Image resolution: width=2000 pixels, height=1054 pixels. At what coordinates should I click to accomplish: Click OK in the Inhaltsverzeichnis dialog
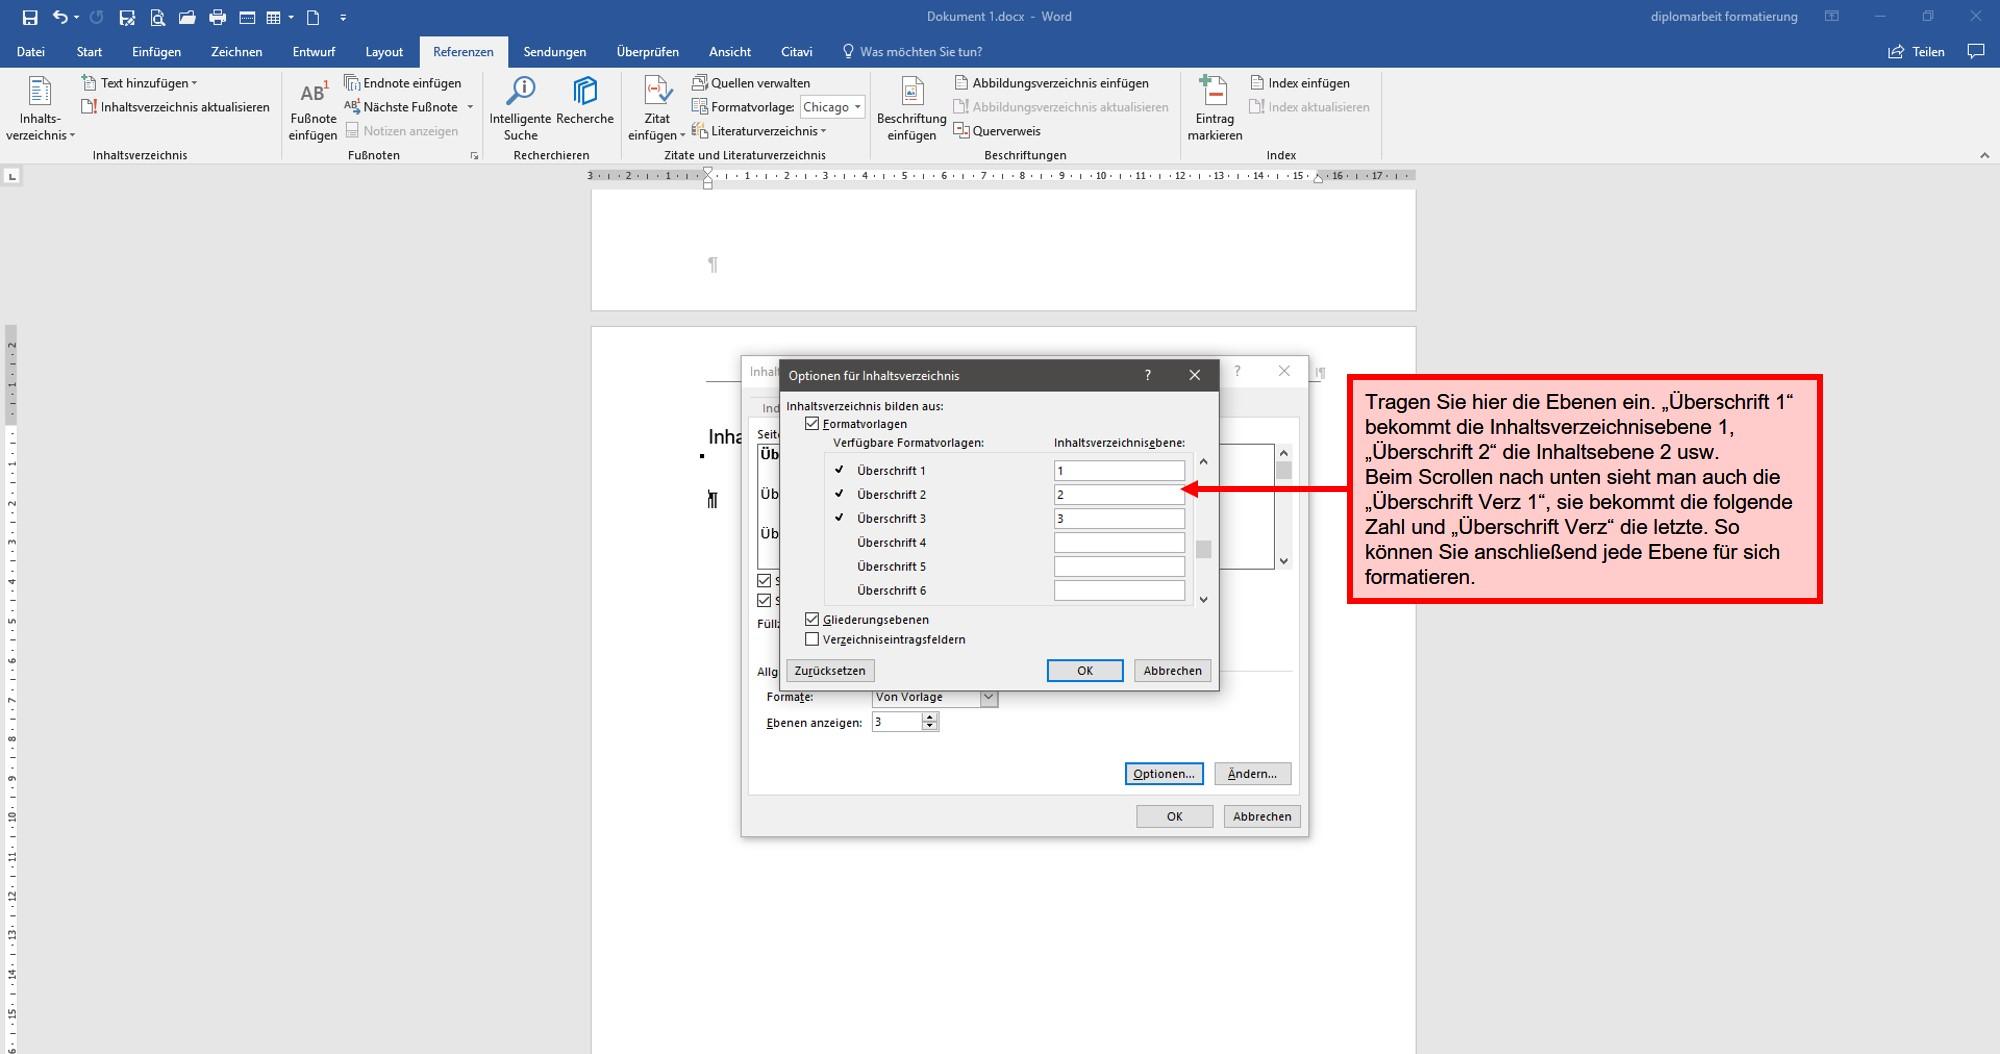(1174, 817)
